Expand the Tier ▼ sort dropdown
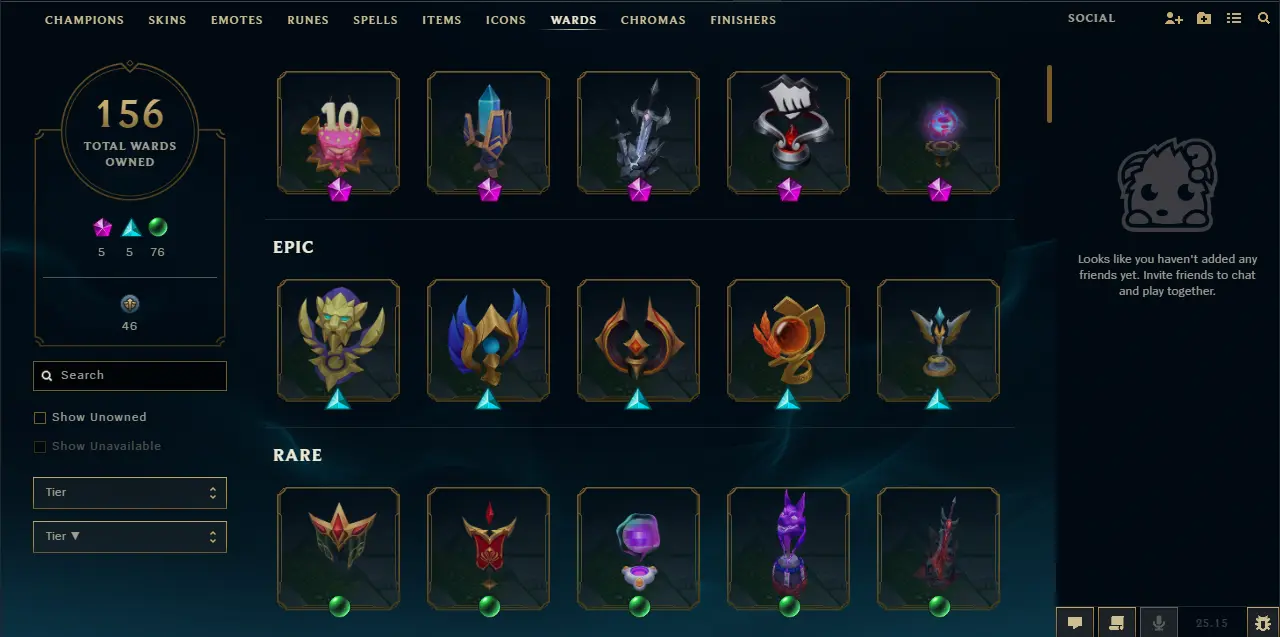The image size is (1280, 637). (130, 537)
